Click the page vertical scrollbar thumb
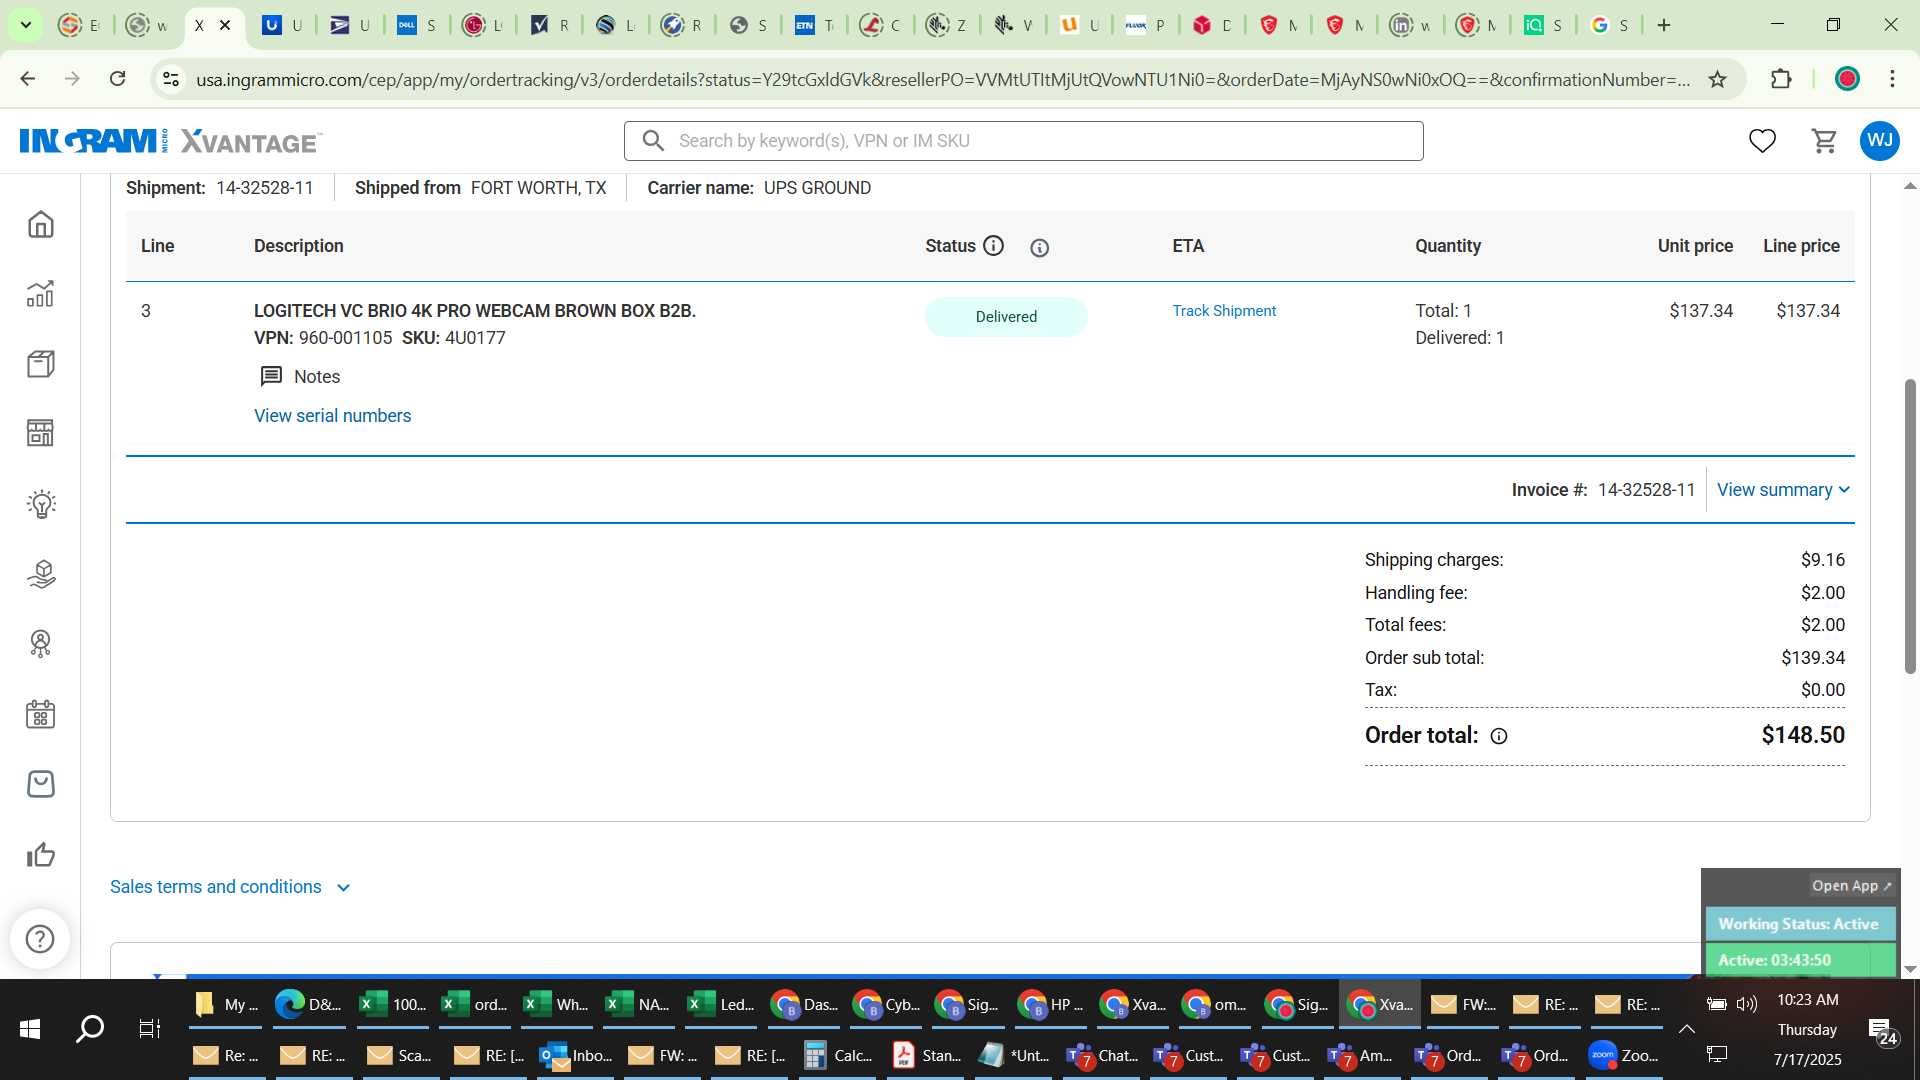Image resolution: width=1920 pixels, height=1080 pixels. coord(1910,526)
